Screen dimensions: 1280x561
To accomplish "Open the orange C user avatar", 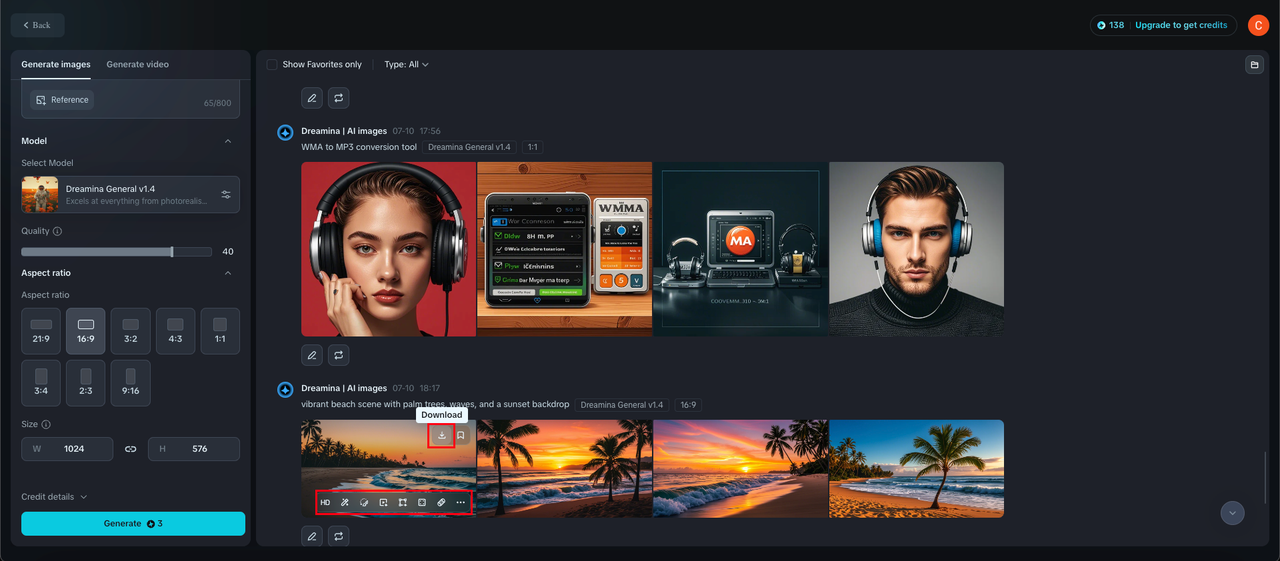I will 1258,25.
